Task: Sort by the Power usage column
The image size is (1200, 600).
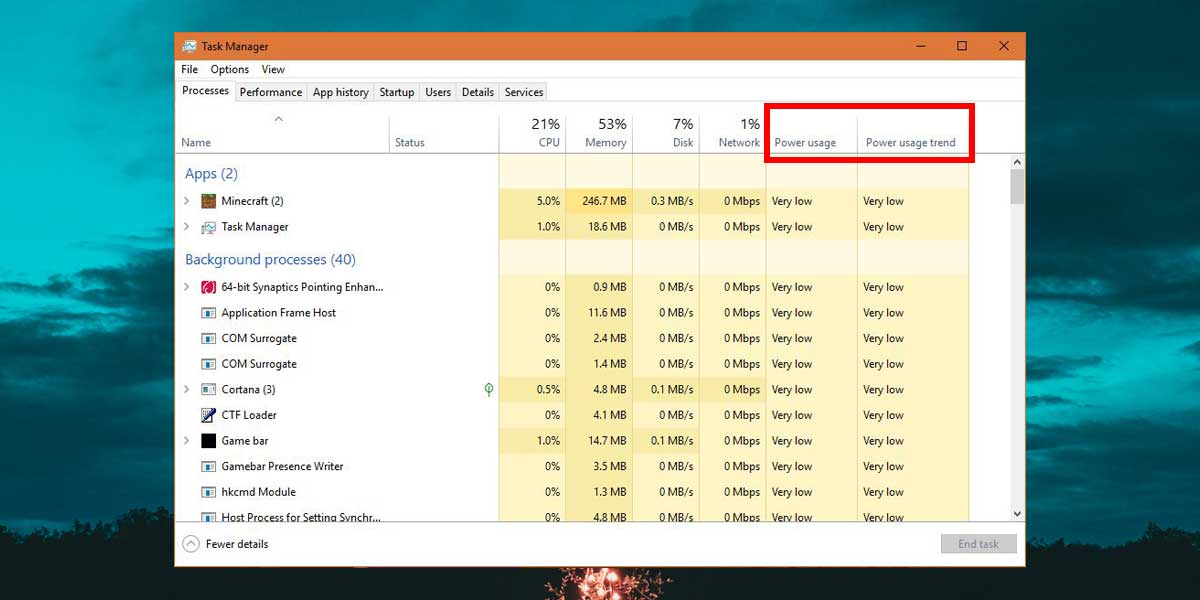Action: click(805, 142)
